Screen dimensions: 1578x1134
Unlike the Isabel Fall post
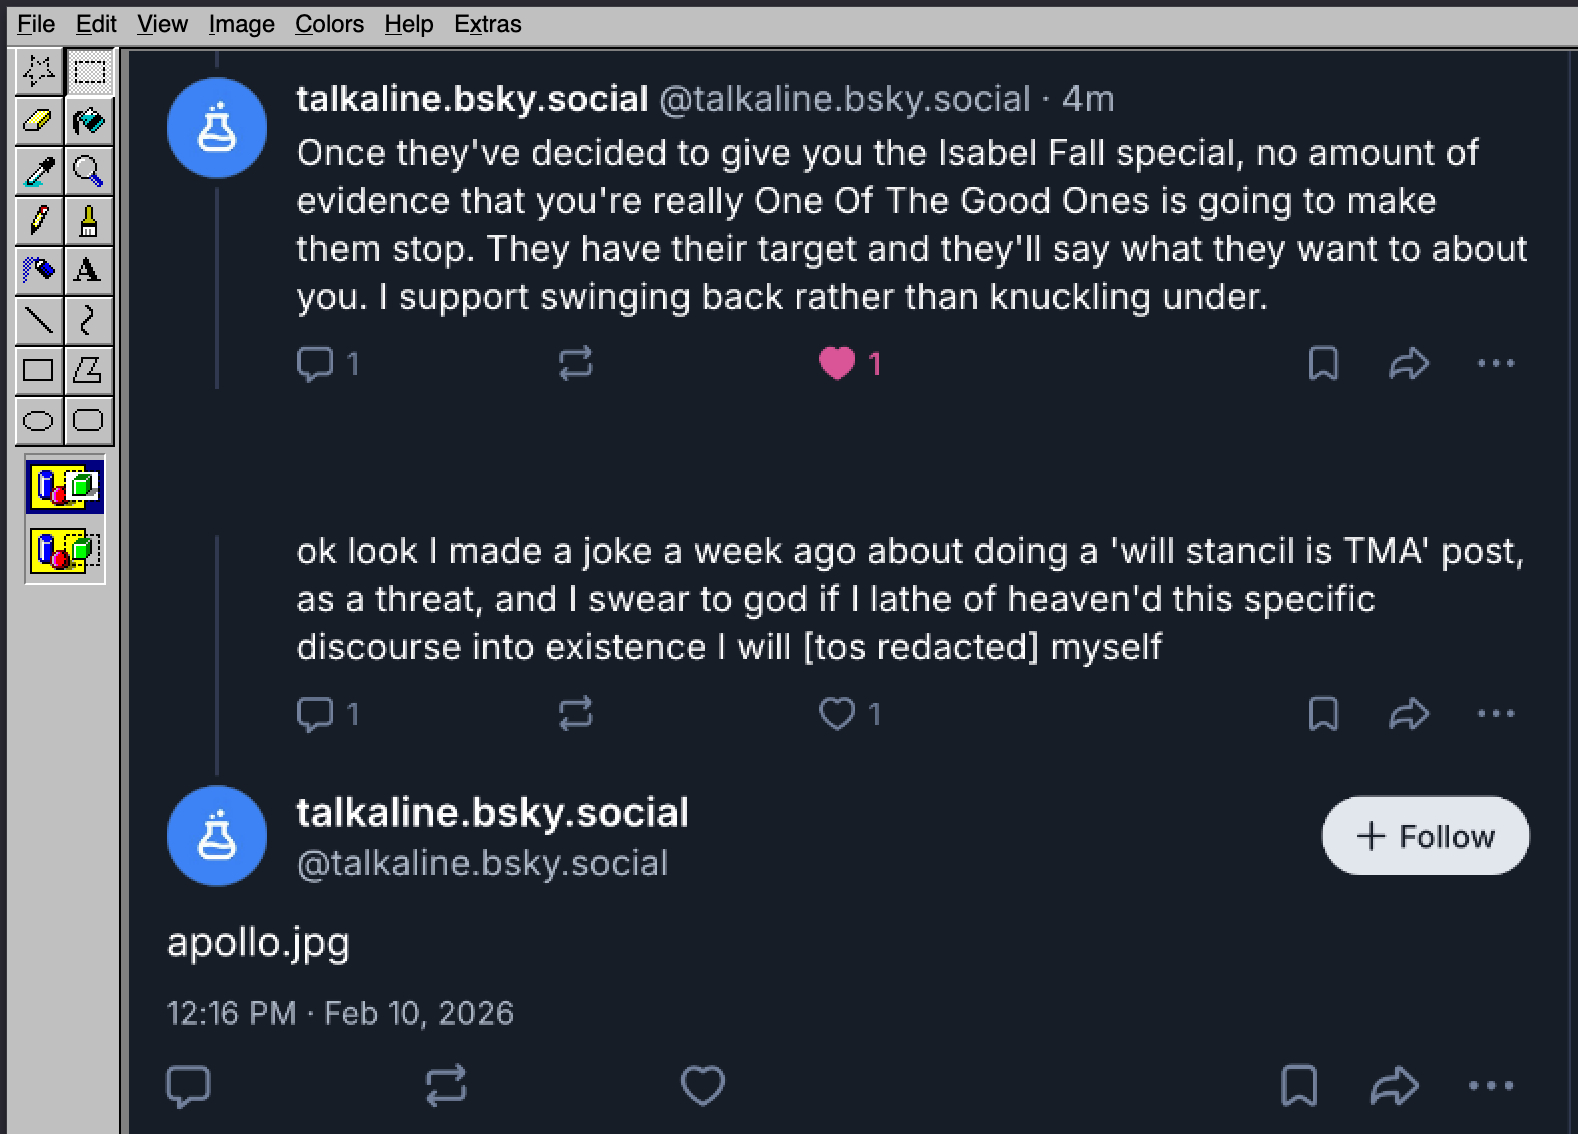[x=837, y=363]
